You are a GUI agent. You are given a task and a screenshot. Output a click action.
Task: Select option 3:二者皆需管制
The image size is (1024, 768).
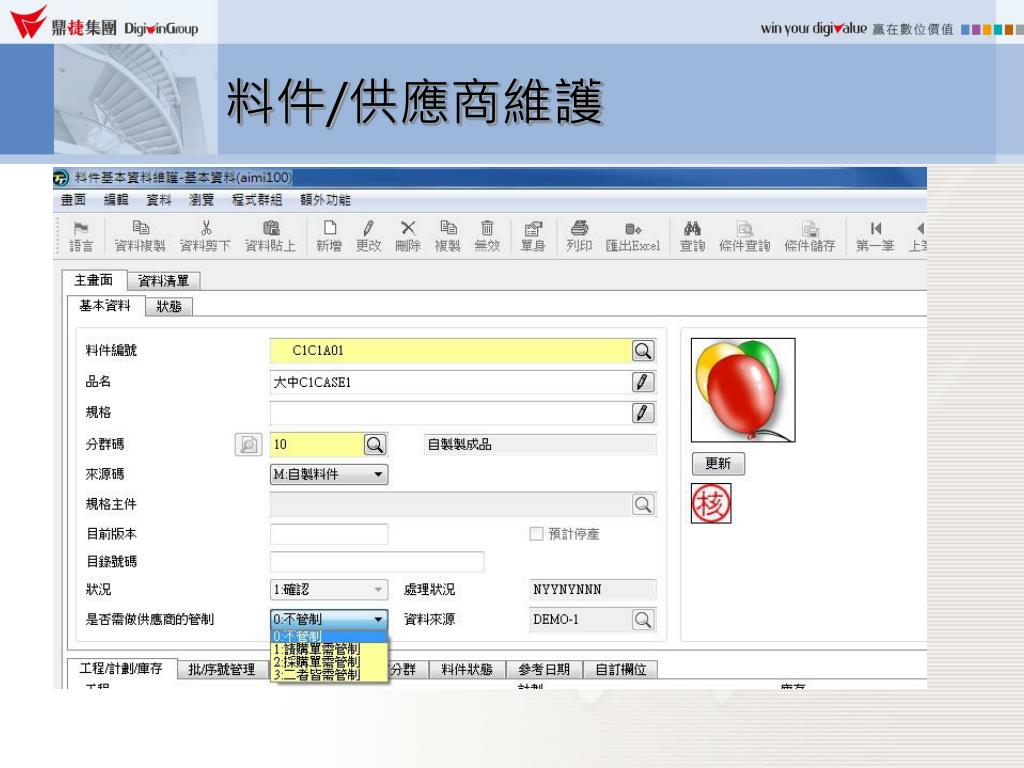[x=329, y=675]
